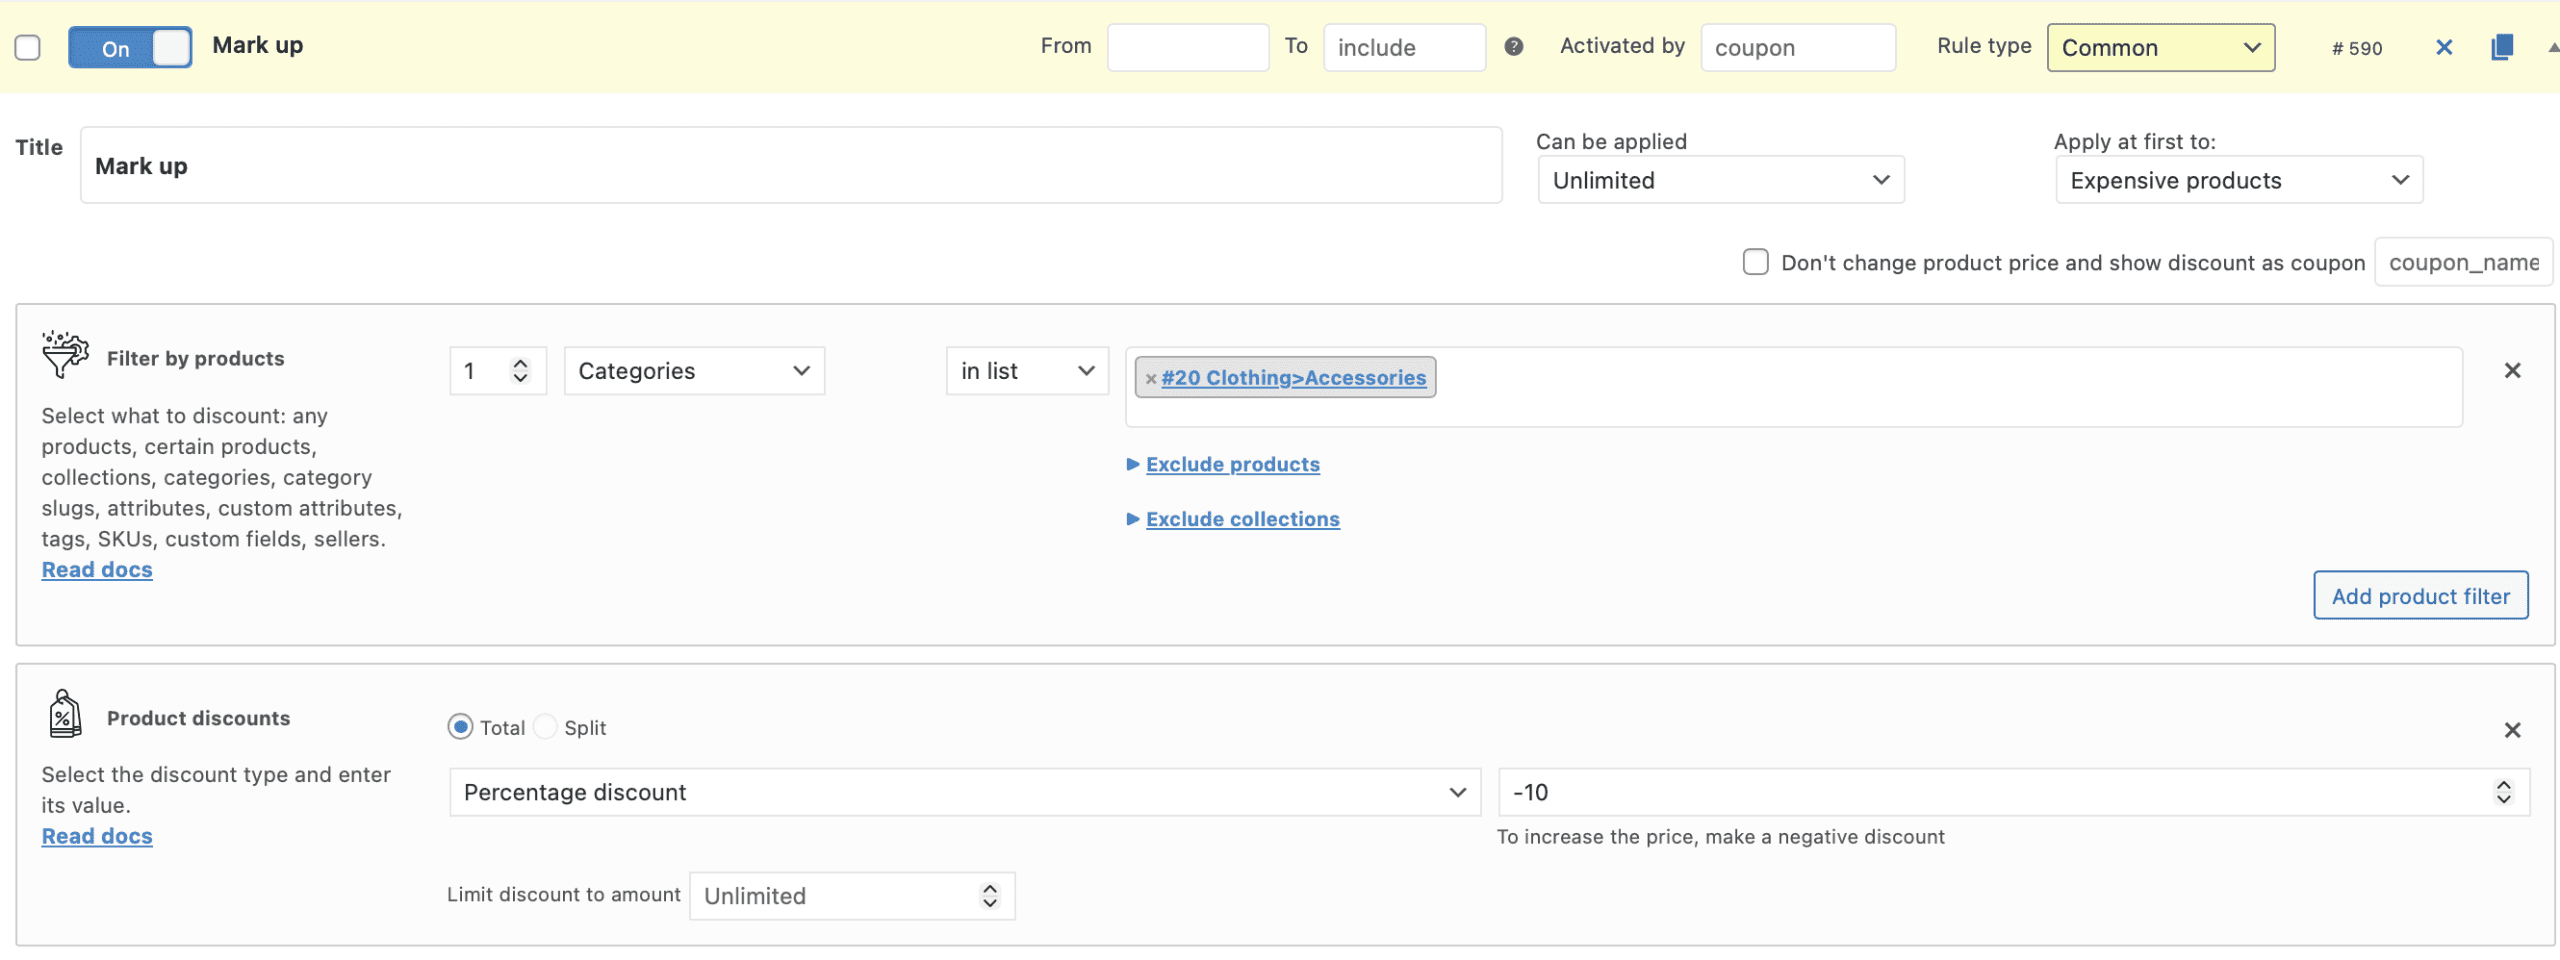
Task: Delete rule #590 with the blue X
Action: pyautogui.click(x=2444, y=47)
